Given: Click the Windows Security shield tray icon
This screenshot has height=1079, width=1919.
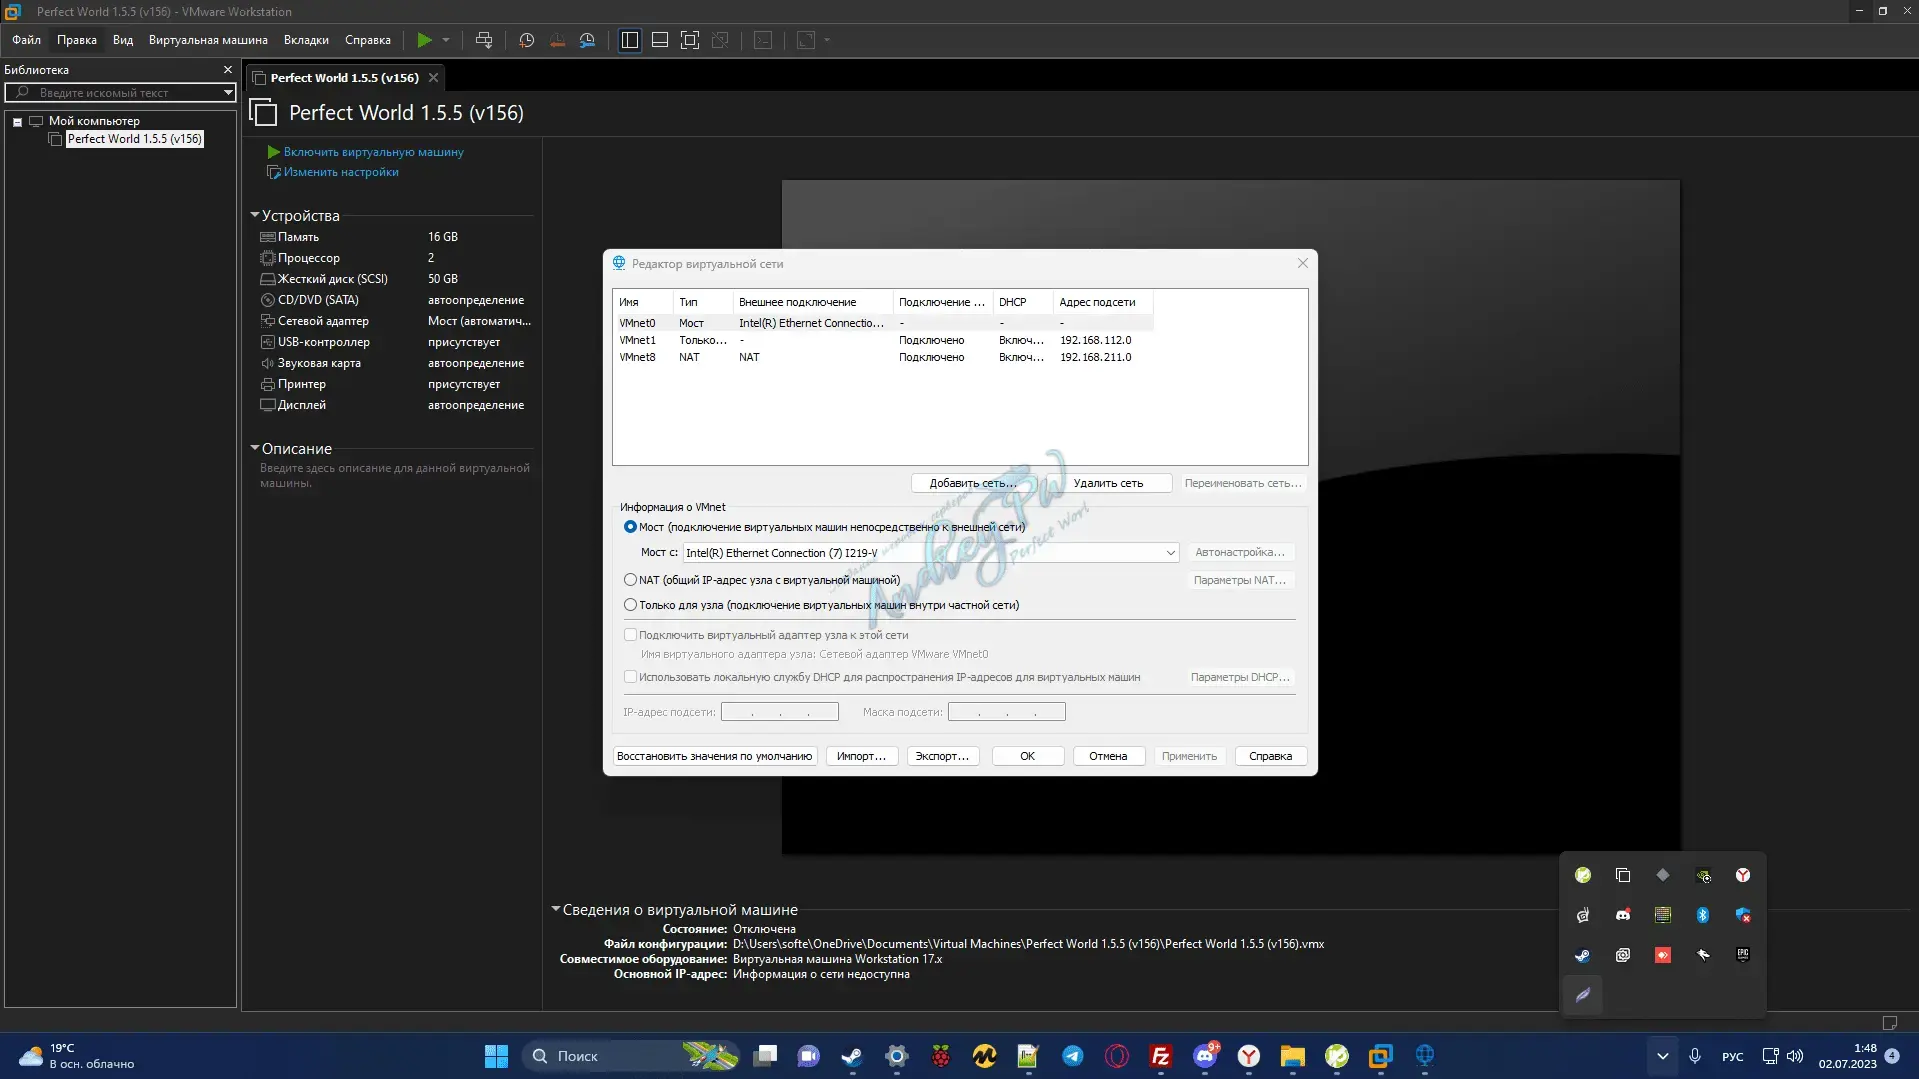Looking at the screenshot, I should pos(1743,915).
